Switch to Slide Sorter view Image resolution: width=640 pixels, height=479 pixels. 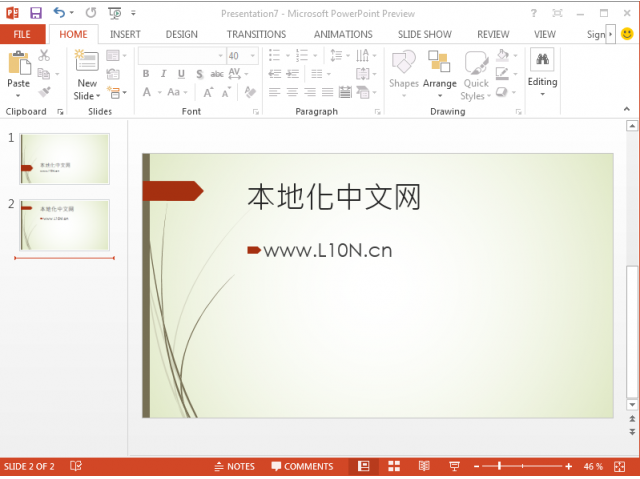394,466
